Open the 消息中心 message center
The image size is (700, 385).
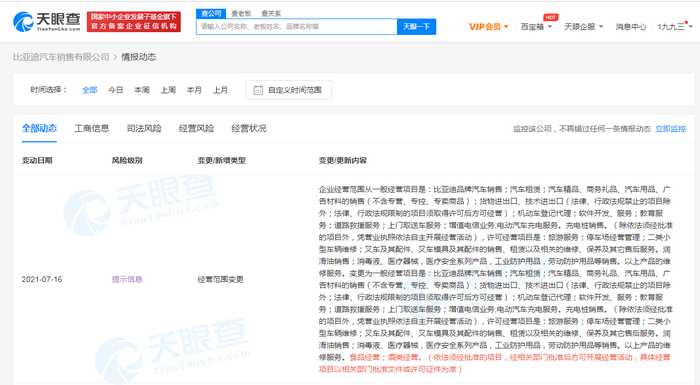[x=630, y=27]
